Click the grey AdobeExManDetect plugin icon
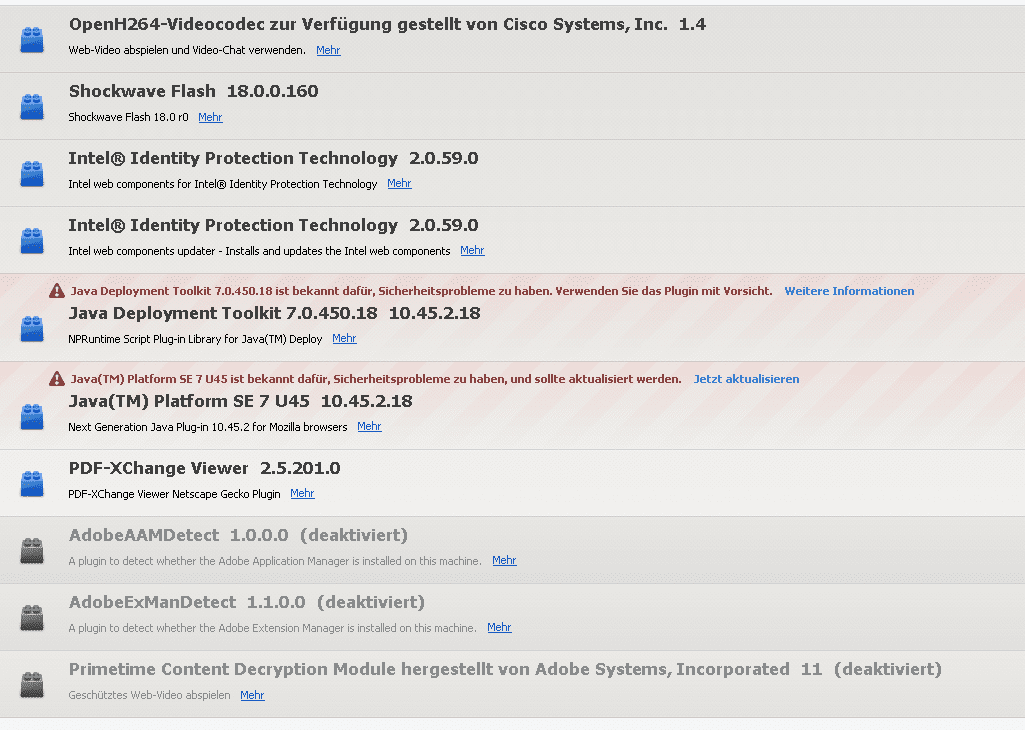This screenshot has width=1025, height=730. pos(31,618)
